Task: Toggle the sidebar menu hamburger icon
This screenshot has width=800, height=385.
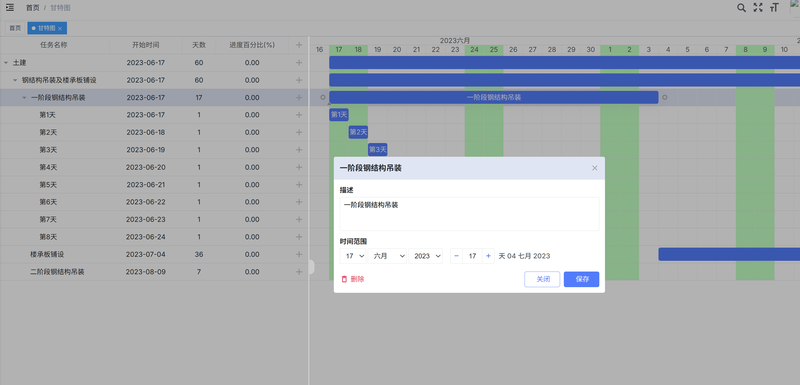Action: coord(10,7)
